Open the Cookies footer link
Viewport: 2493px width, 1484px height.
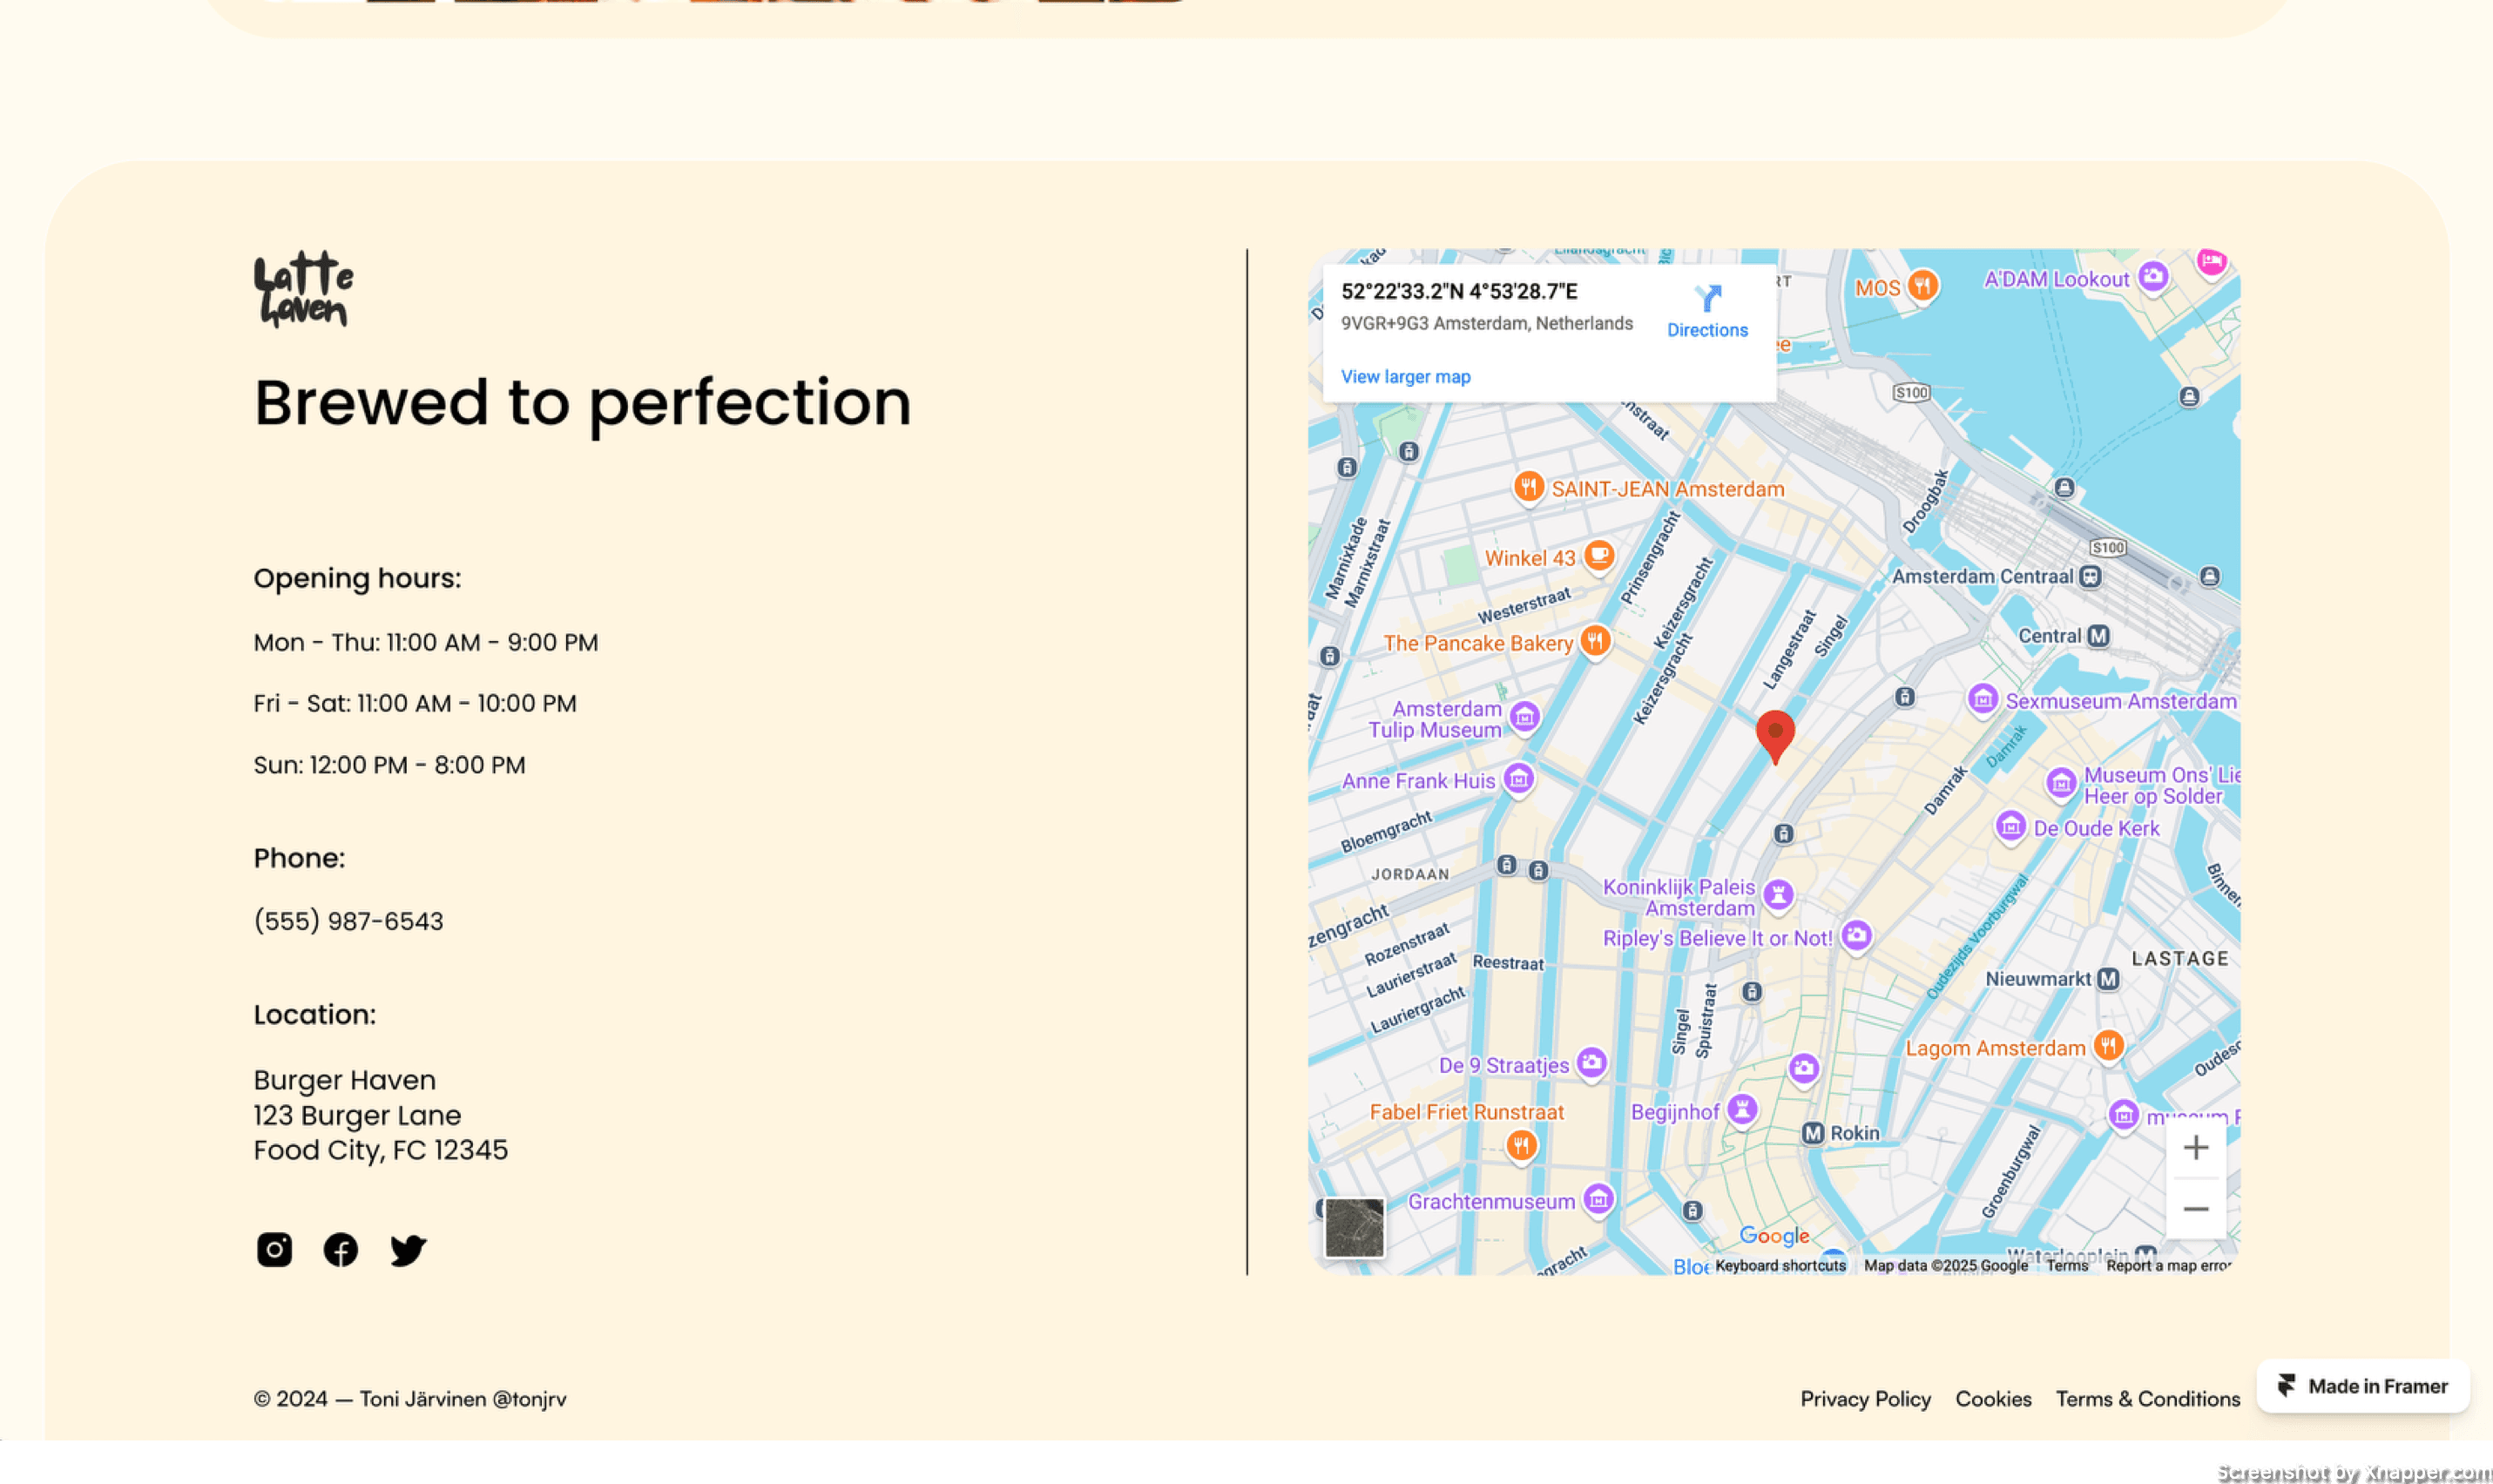pos(1993,1399)
